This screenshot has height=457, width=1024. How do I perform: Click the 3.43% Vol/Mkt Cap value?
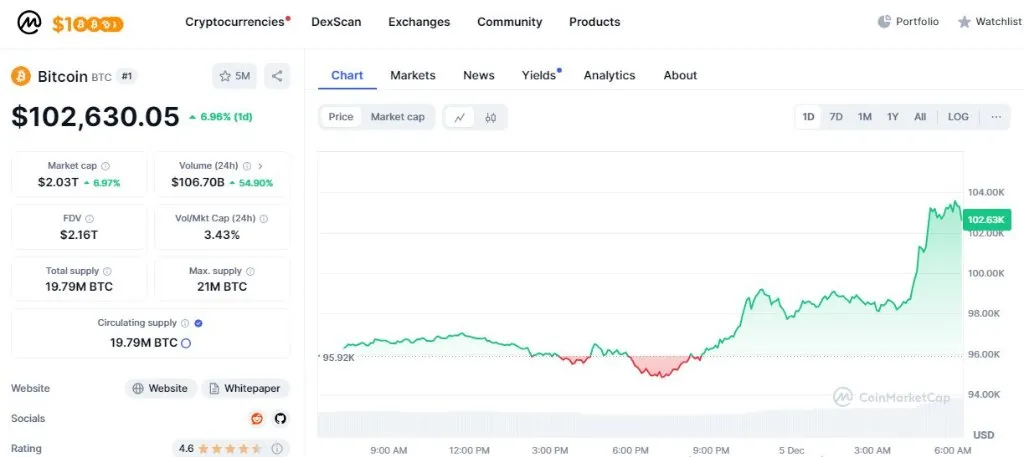pyautogui.click(x=222, y=235)
